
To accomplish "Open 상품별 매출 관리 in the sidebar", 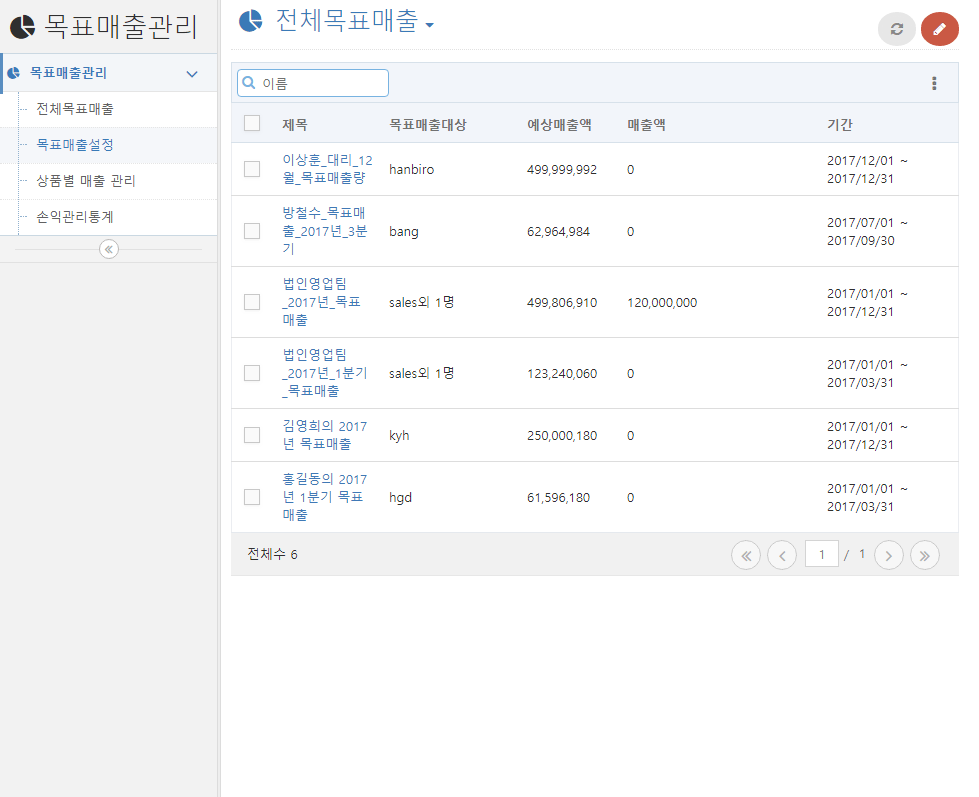I will click(86, 181).
